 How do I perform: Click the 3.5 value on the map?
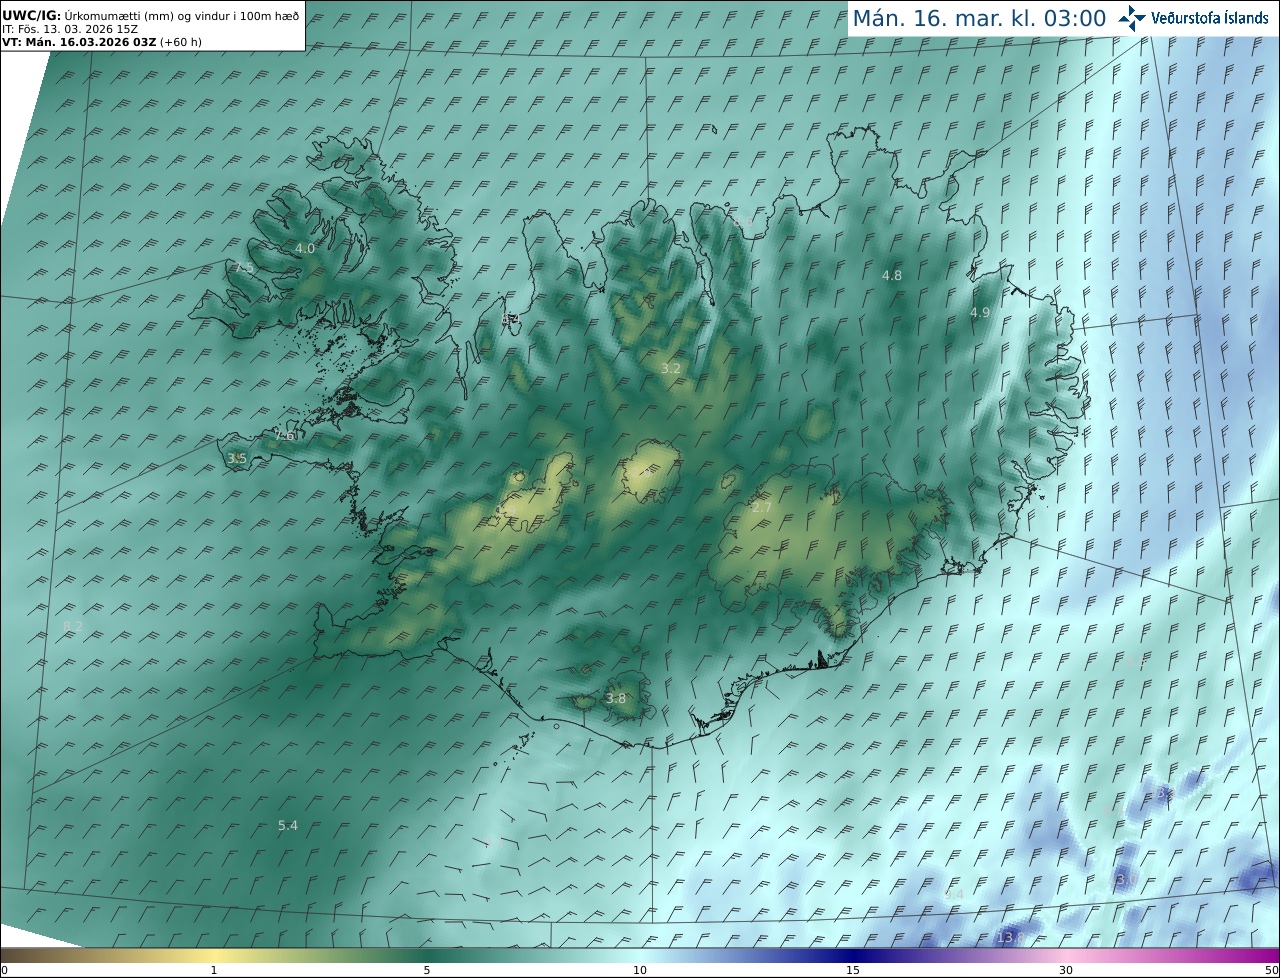tap(237, 458)
